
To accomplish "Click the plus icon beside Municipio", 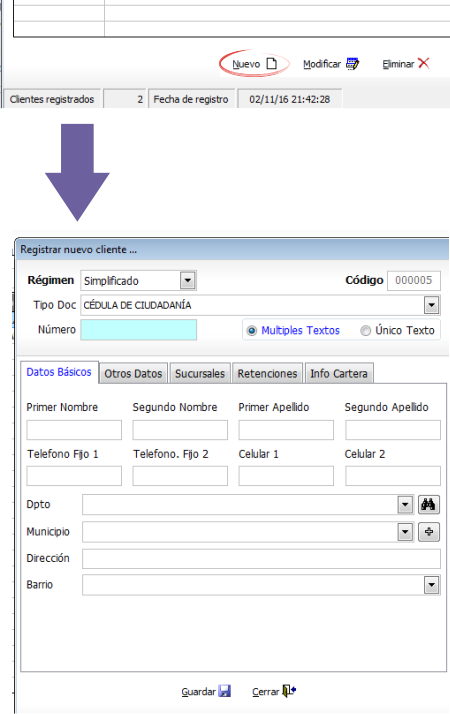I will [429, 531].
